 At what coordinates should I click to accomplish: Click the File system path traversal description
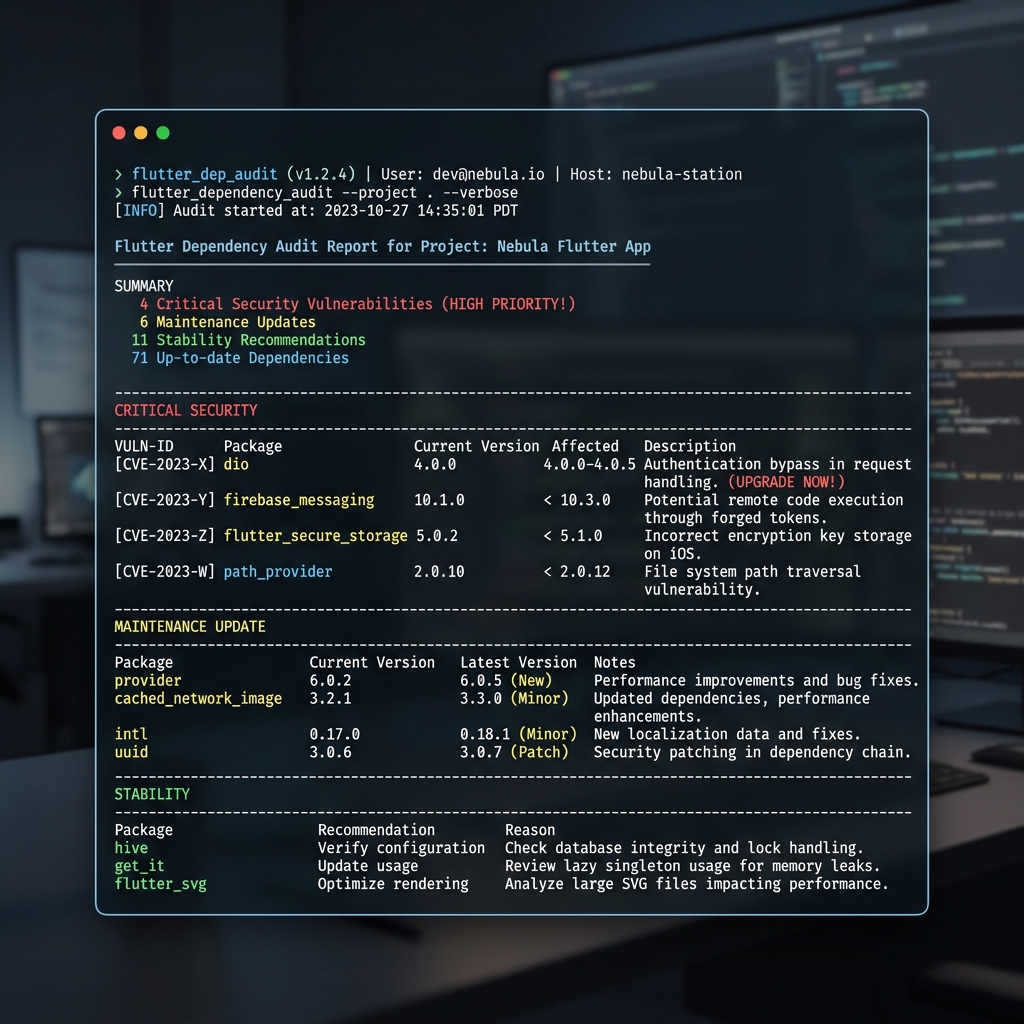coord(752,581)
